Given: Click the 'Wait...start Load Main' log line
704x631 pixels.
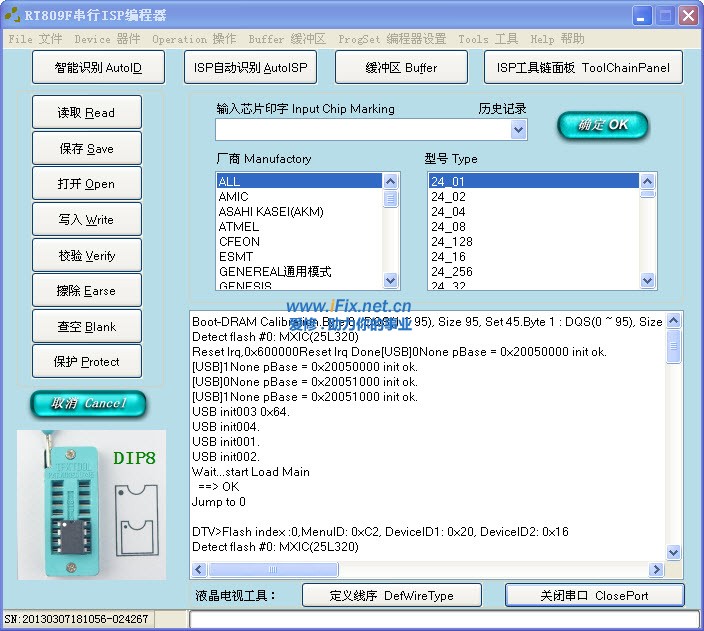Looking at the screenshot, I should click(x=251, y=472).
